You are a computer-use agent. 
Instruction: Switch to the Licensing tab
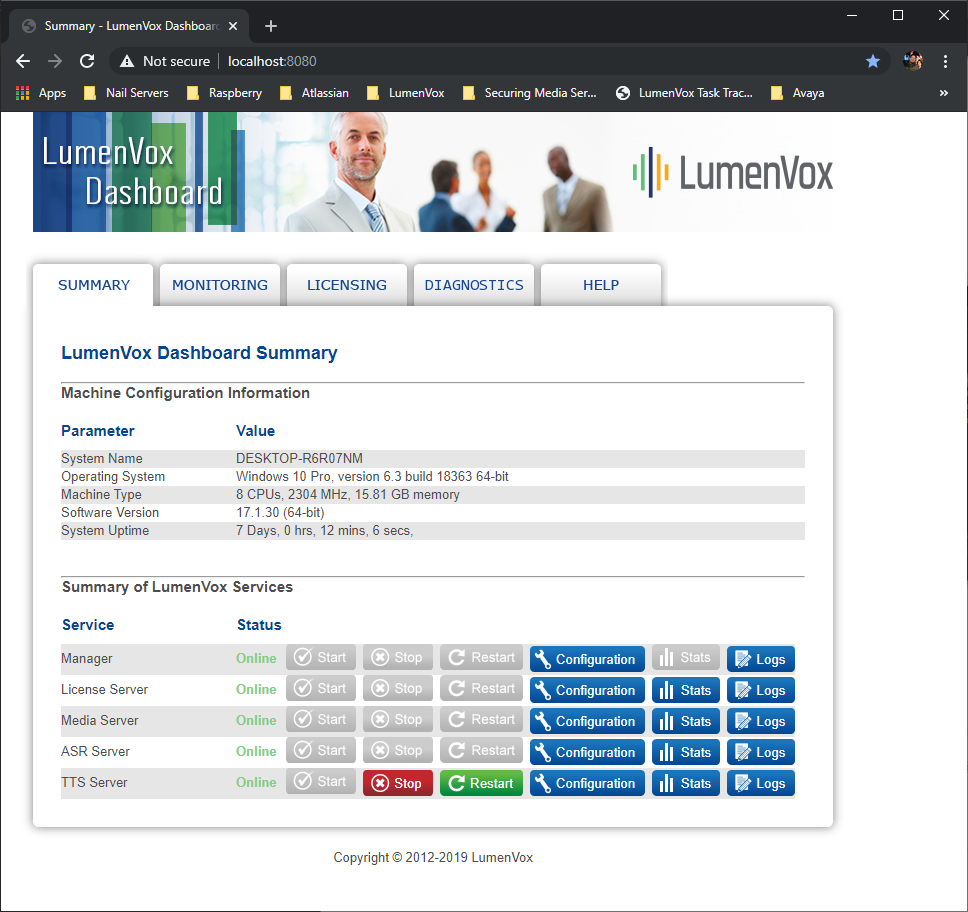click(346, 285)
